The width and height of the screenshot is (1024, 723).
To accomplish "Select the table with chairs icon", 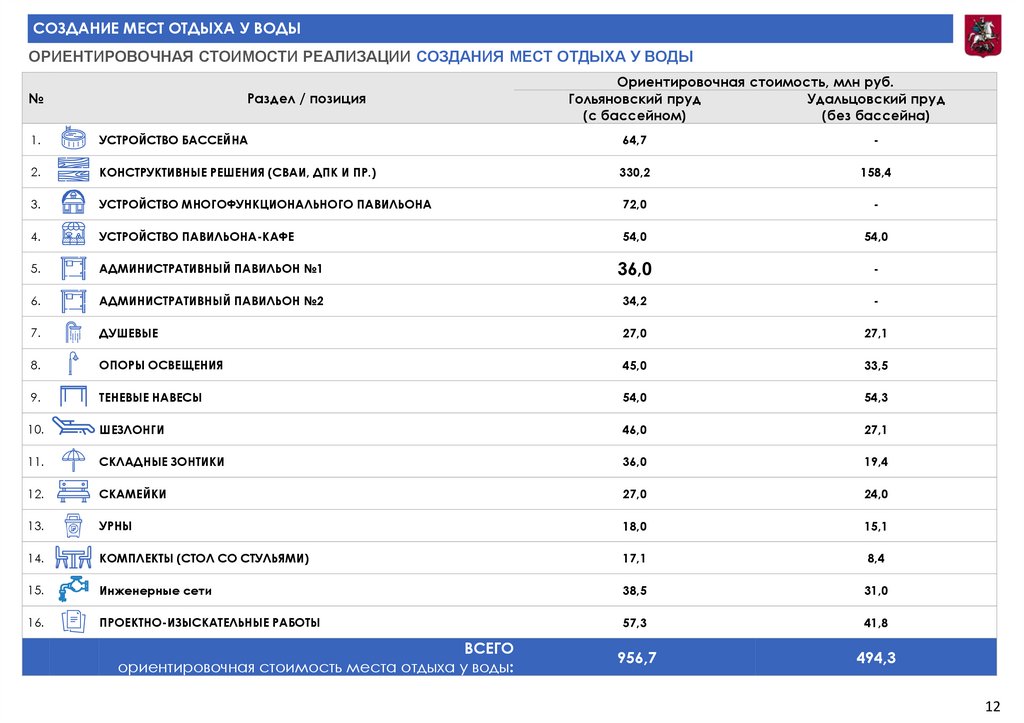I will 74,558.
